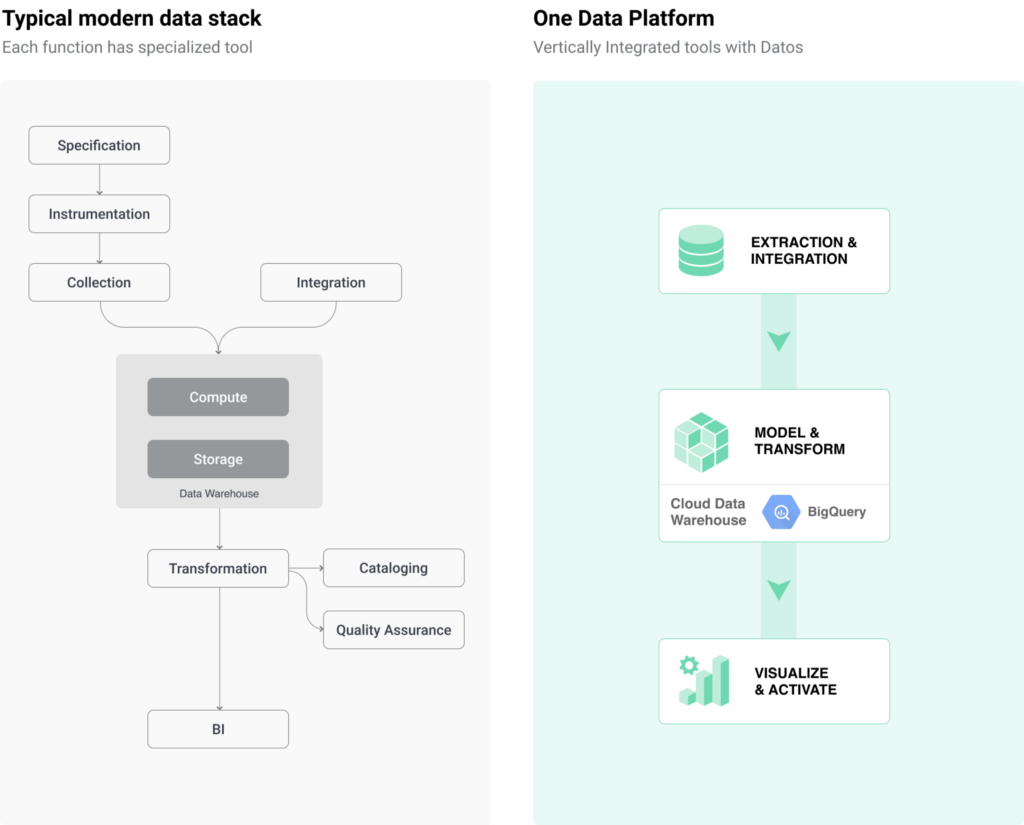Click the bar chart with gear icon

703,681
